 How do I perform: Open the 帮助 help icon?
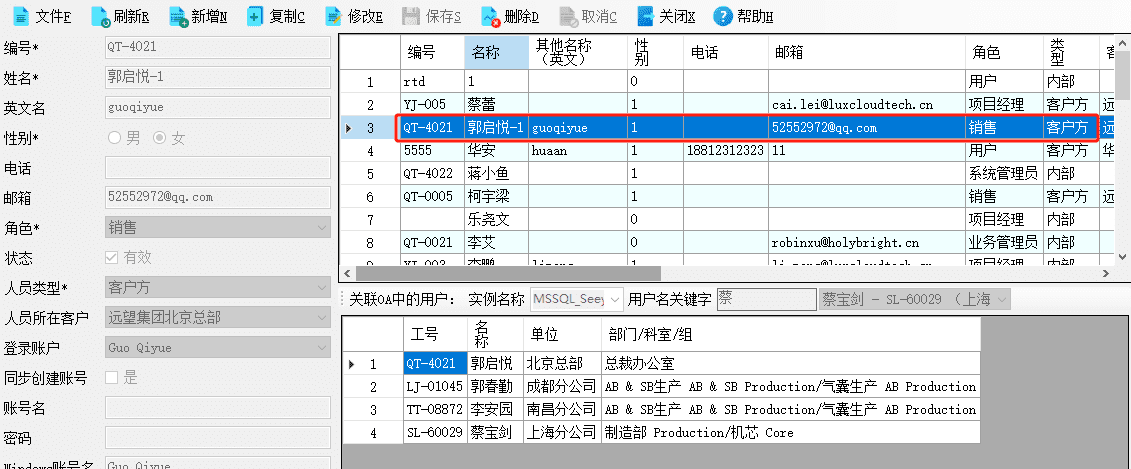pos(723,16)
